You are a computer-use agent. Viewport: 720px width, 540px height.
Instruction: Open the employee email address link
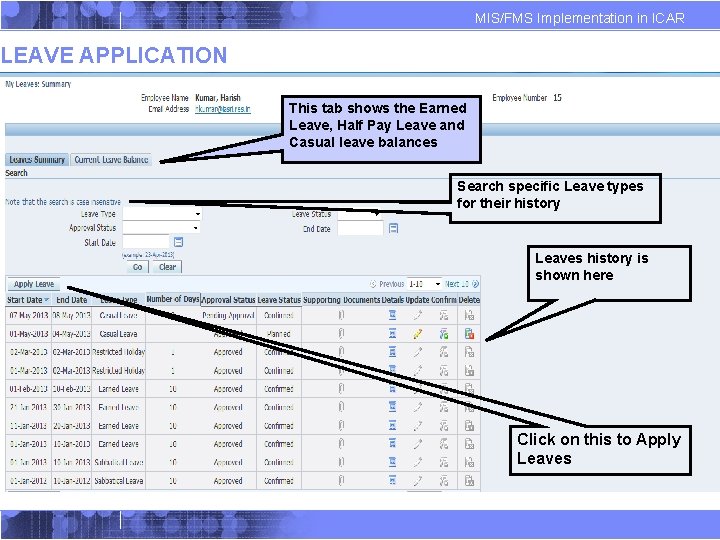click(x=223, y=109)
